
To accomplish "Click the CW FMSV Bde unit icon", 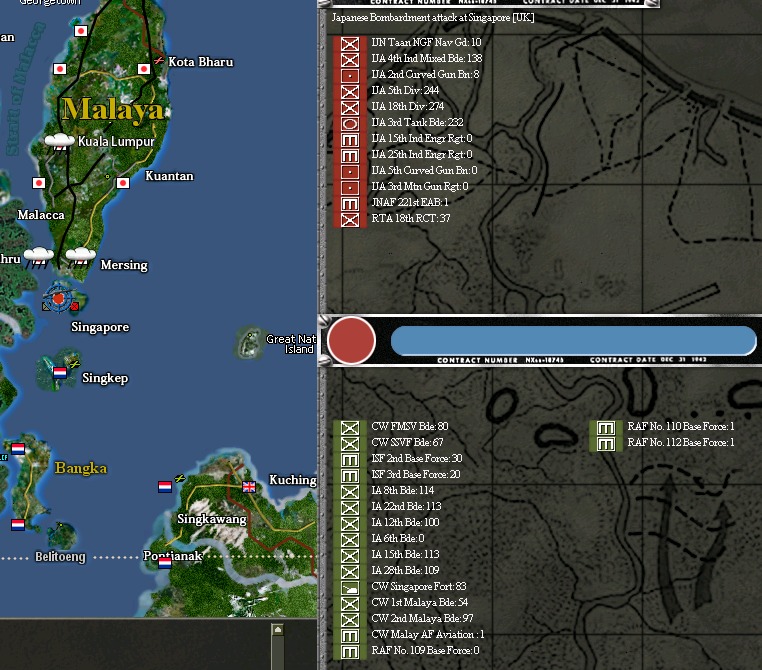I will coord(350,428).
